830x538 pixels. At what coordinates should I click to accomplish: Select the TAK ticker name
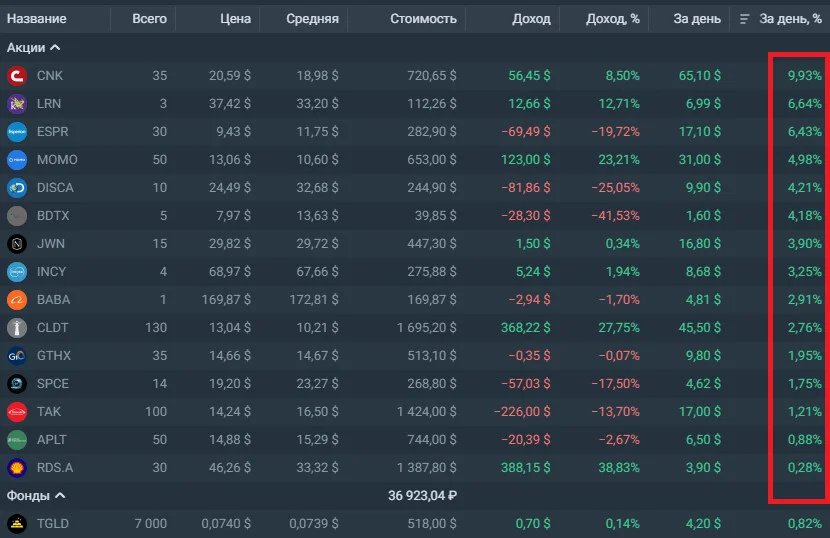49,412
